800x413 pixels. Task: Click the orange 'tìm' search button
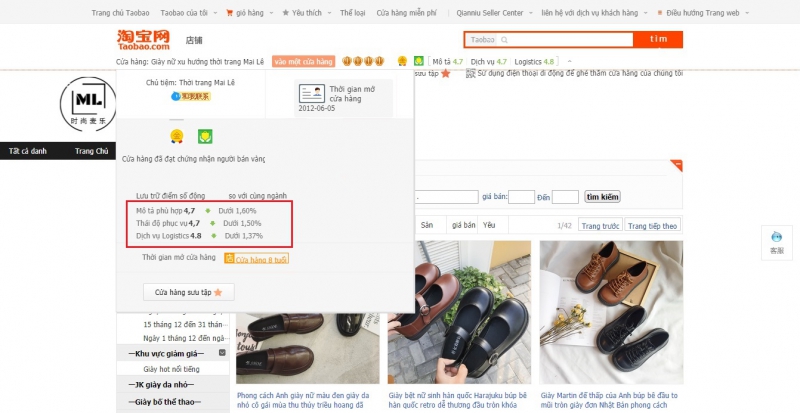coord(658,40)
